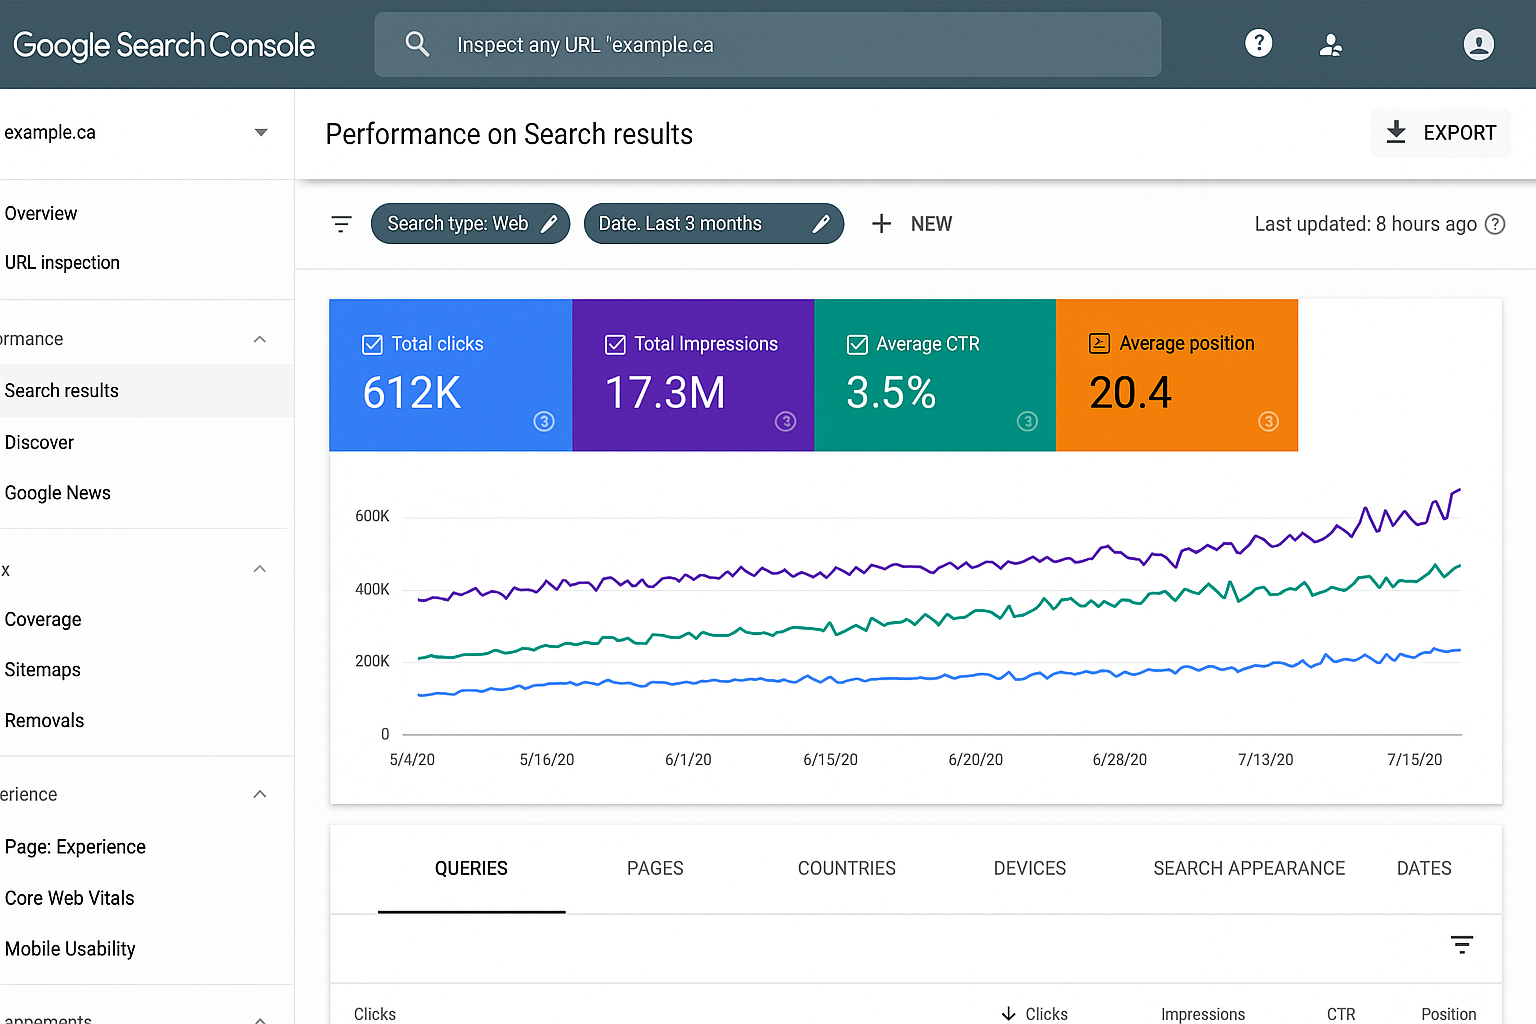
Task: Uncheck the Average CTR checkbox
Action: point(857,345)
